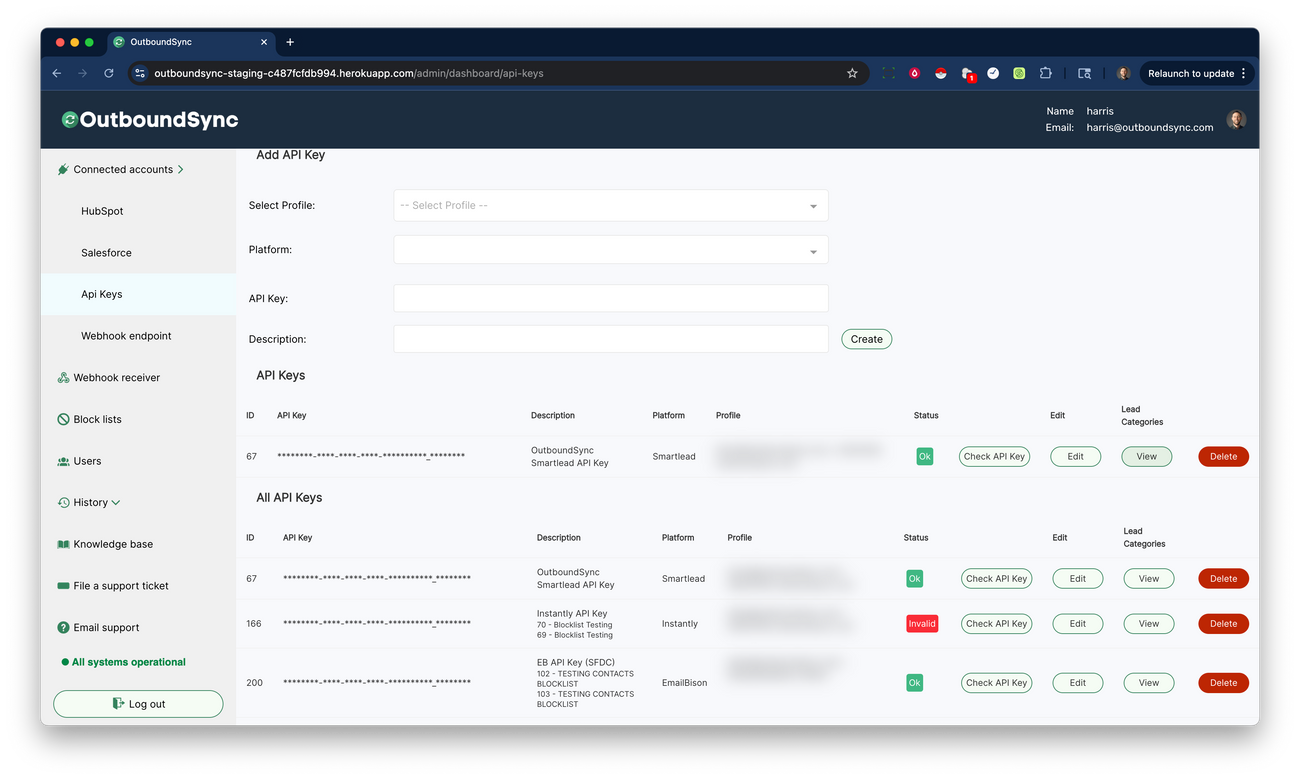Click inside the API Key input field

[611, 298]
